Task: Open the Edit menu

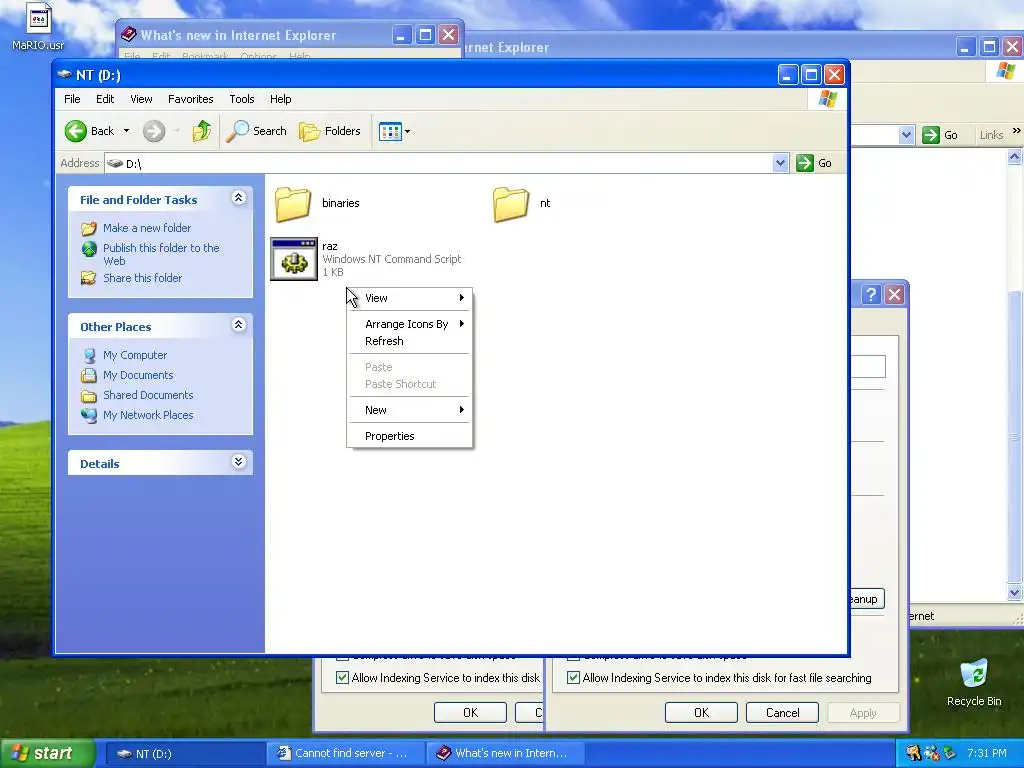Action: [105, 99]
